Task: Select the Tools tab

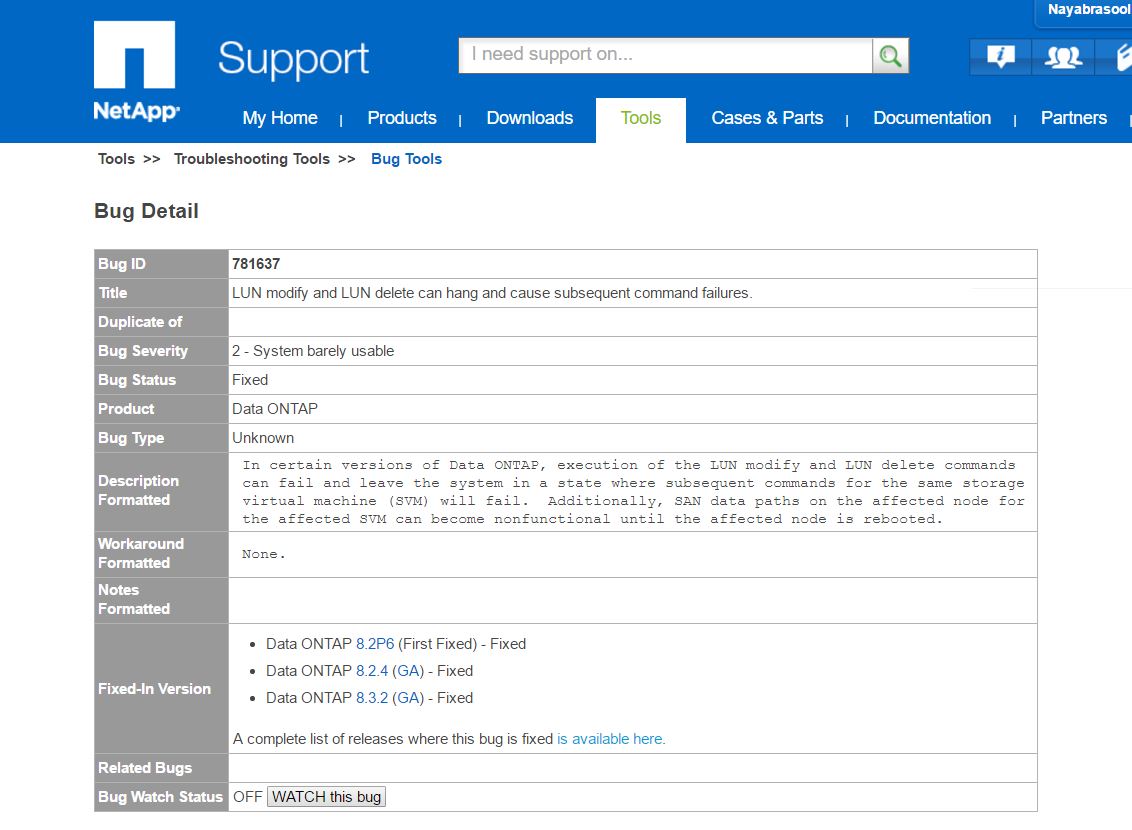Action: 640,119
